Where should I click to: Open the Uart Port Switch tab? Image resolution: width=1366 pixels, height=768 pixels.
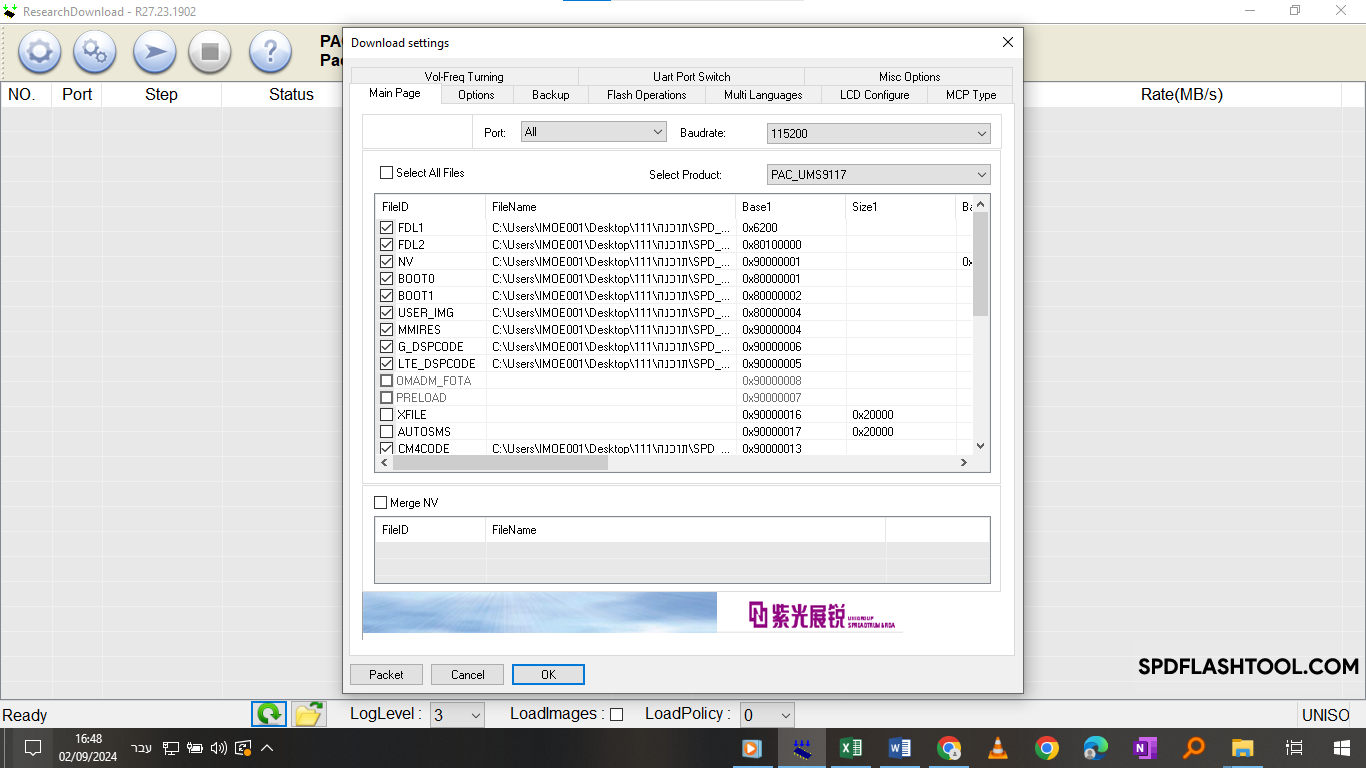click(x=691, y=77)
